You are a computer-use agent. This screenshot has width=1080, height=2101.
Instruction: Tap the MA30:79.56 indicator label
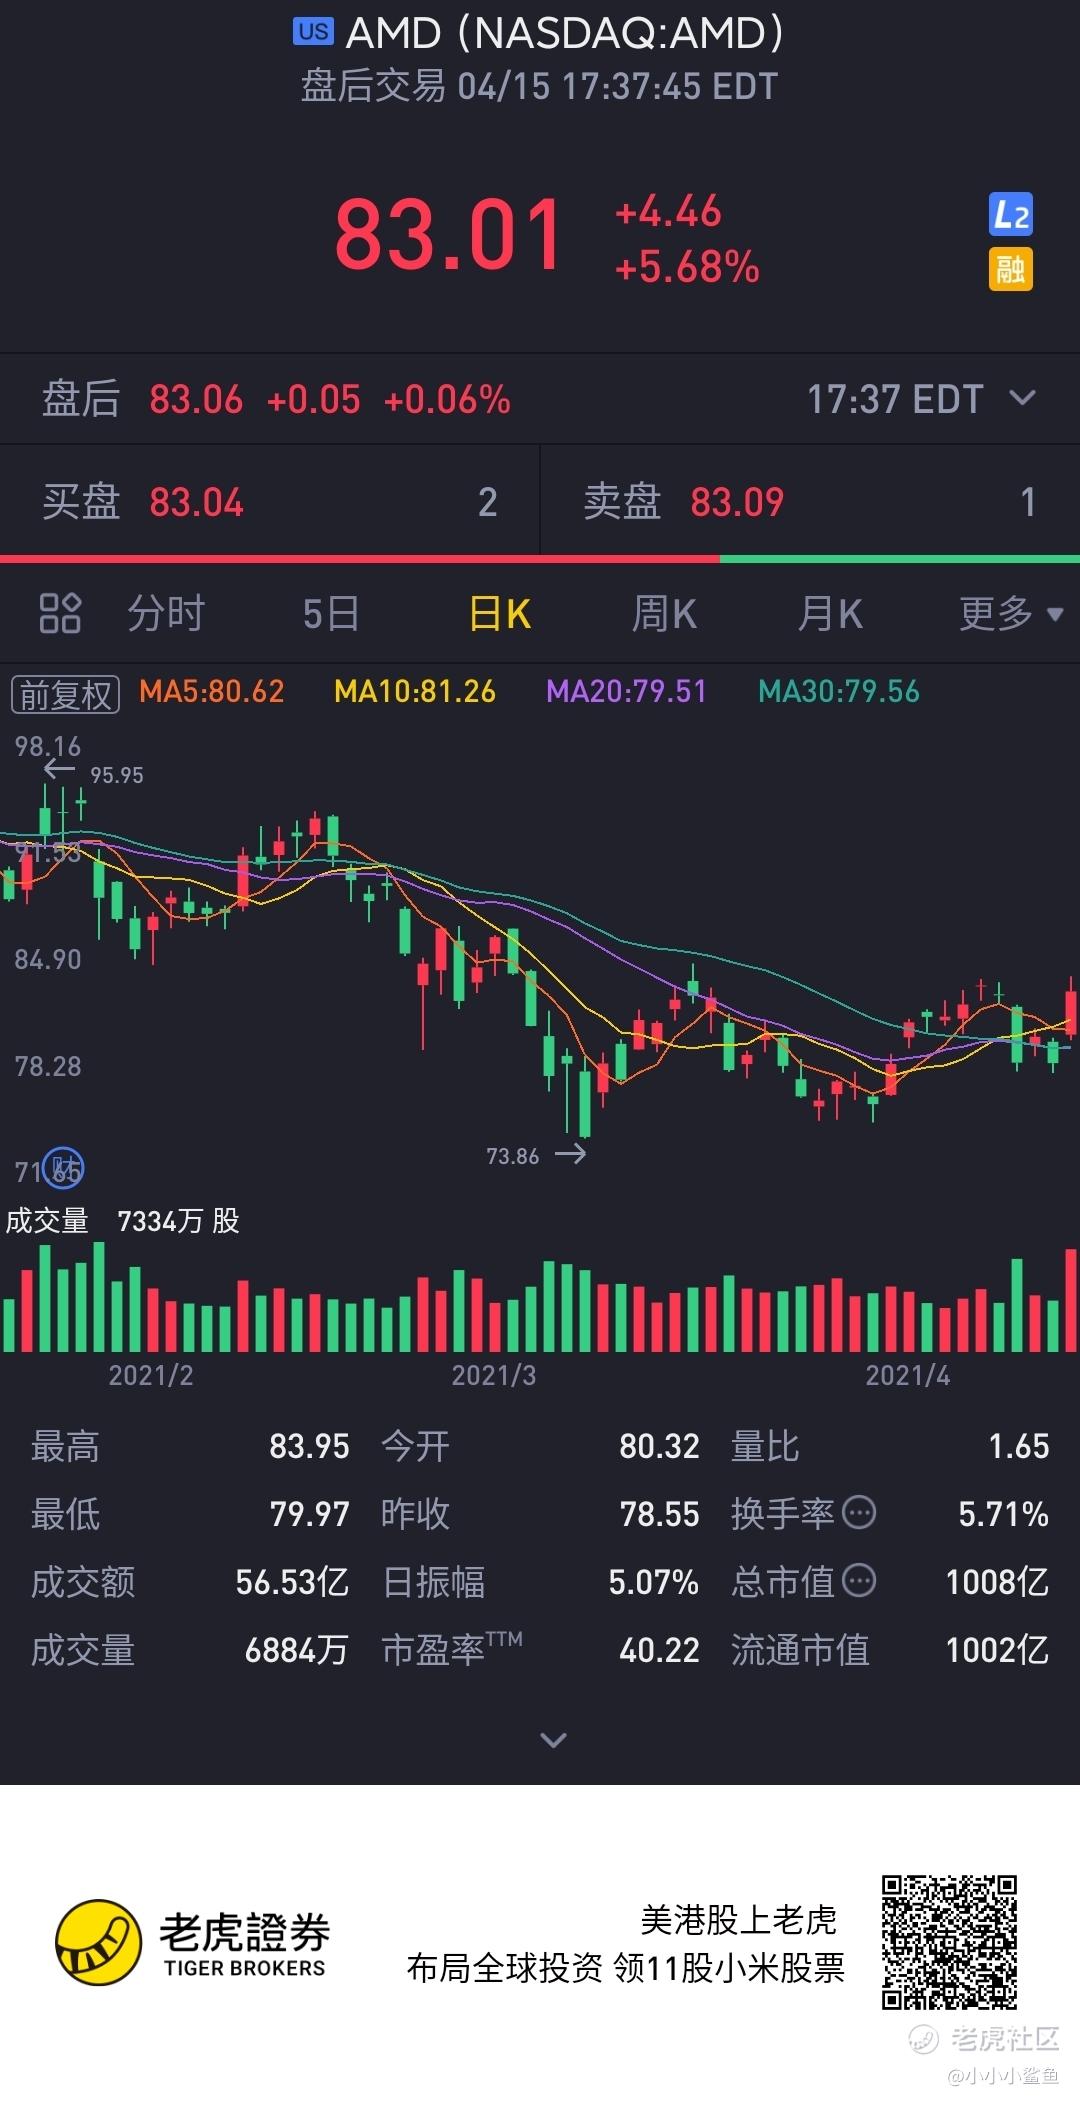pos(839,691)
